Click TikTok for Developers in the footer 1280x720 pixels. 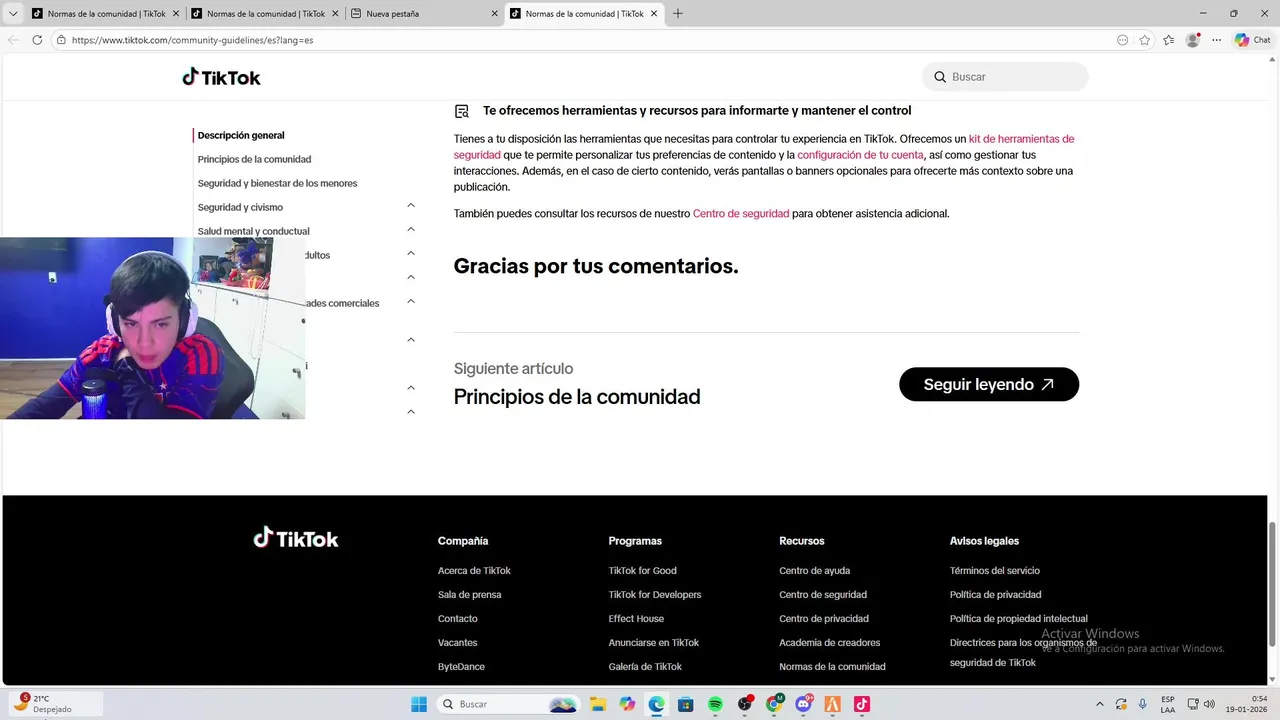655,595
